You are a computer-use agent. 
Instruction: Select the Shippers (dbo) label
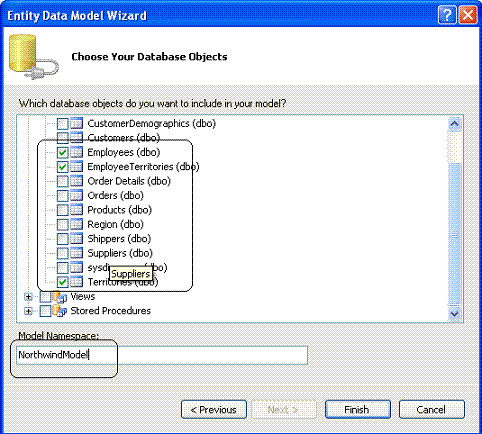(119, 239)
